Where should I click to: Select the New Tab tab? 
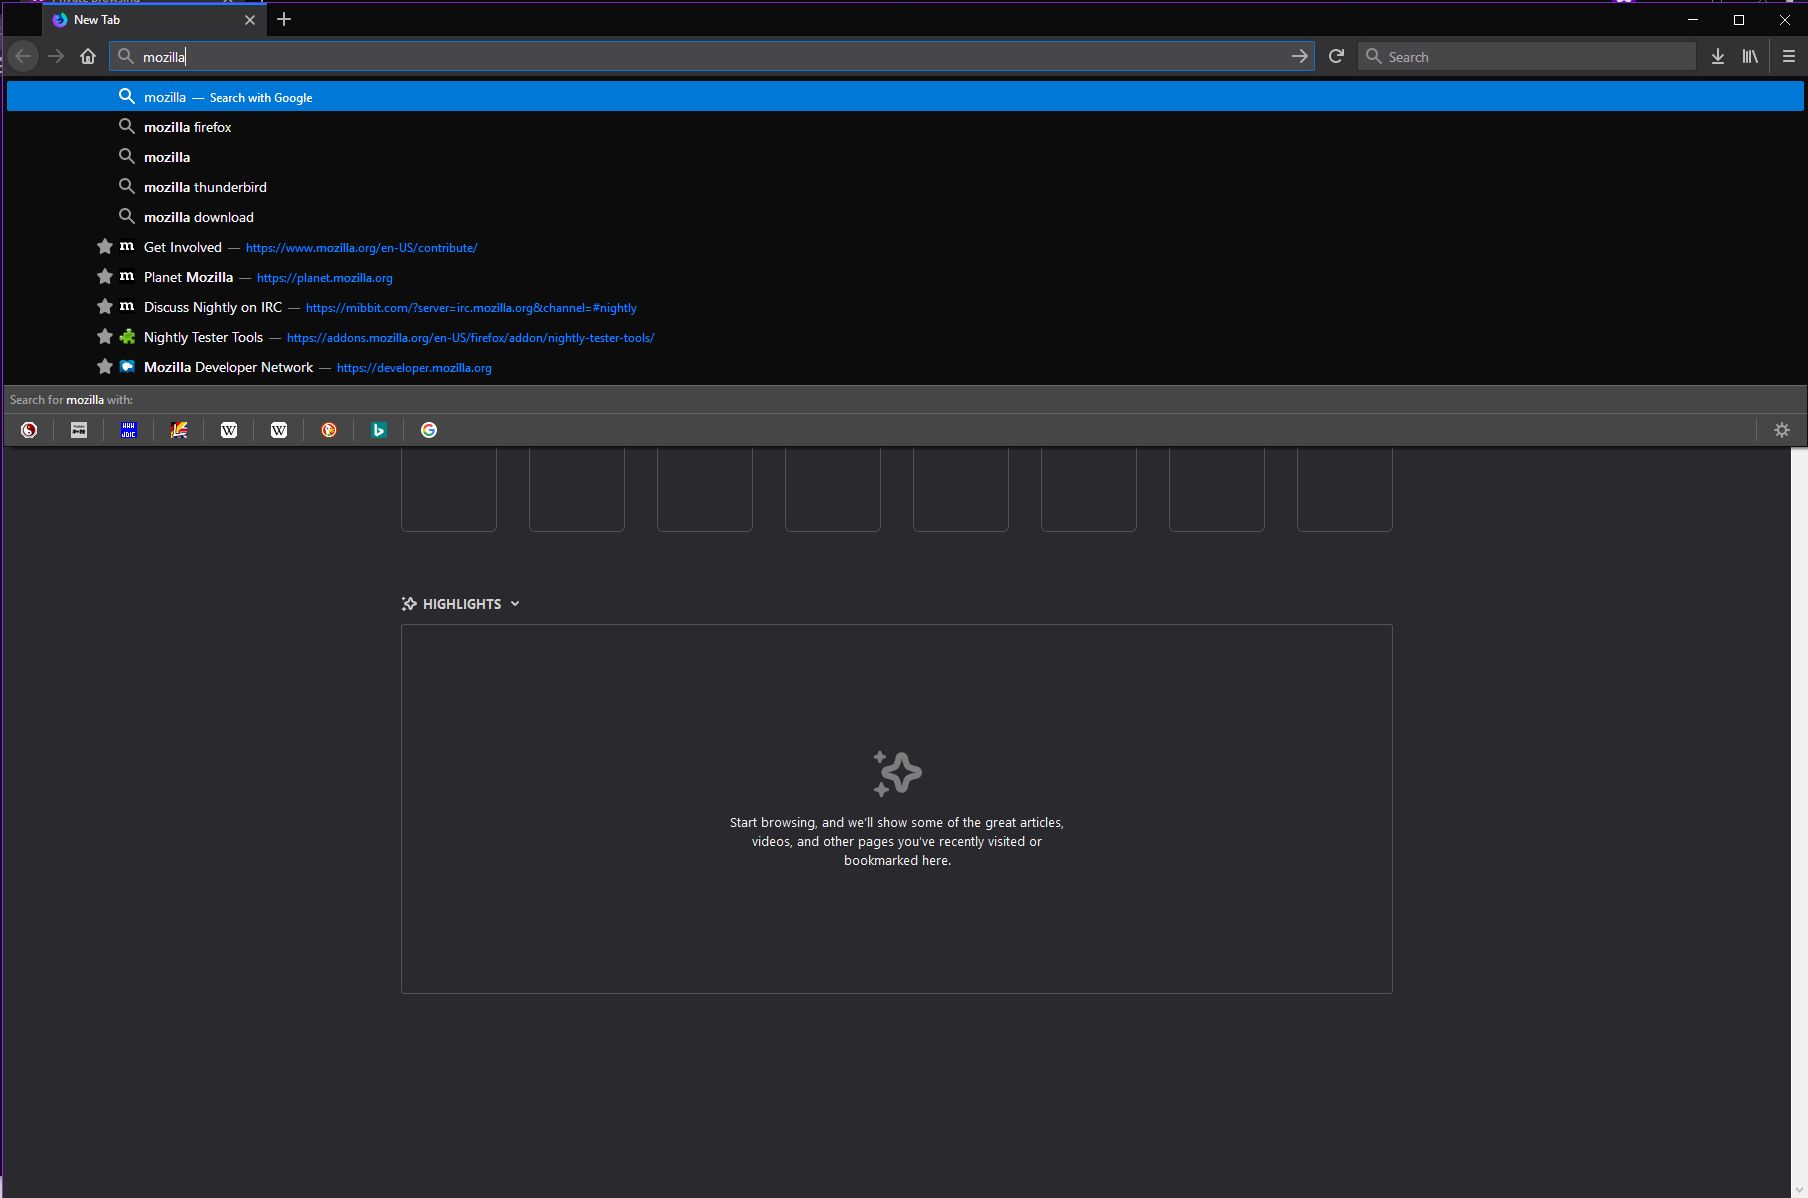[x=155, y=20]
